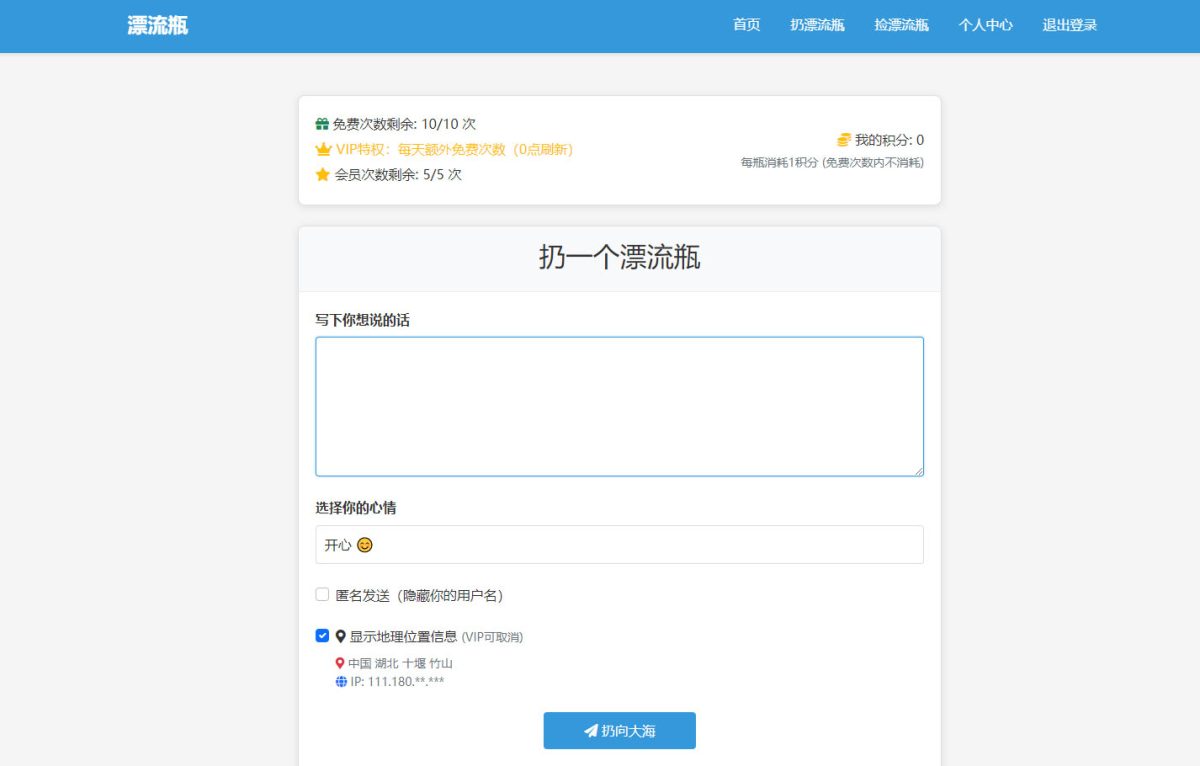
Task: Go to the 首页 nav item
Action: pyautogui.click(x=747, y=25)
